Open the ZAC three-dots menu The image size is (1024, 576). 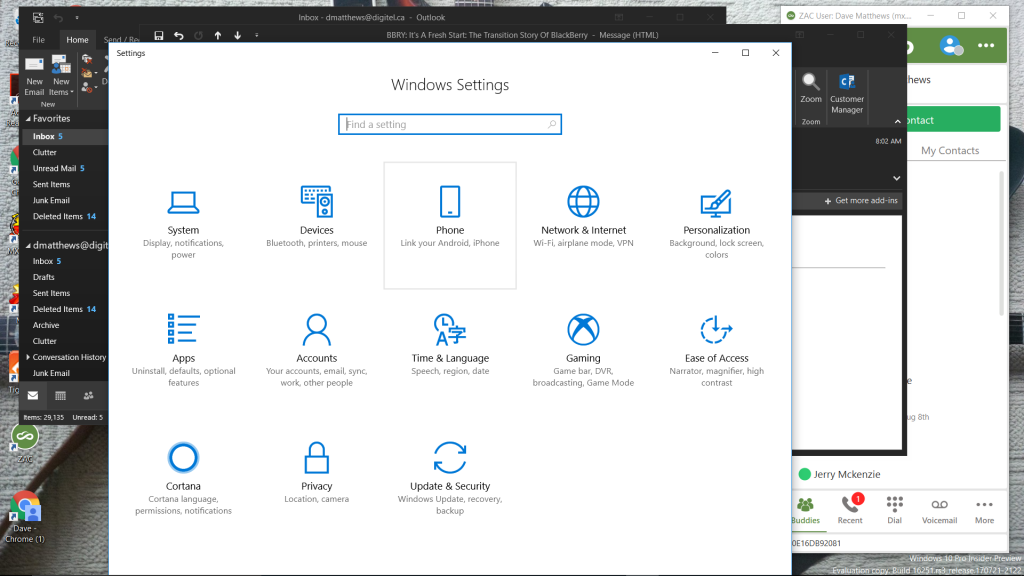coord(985,46)
